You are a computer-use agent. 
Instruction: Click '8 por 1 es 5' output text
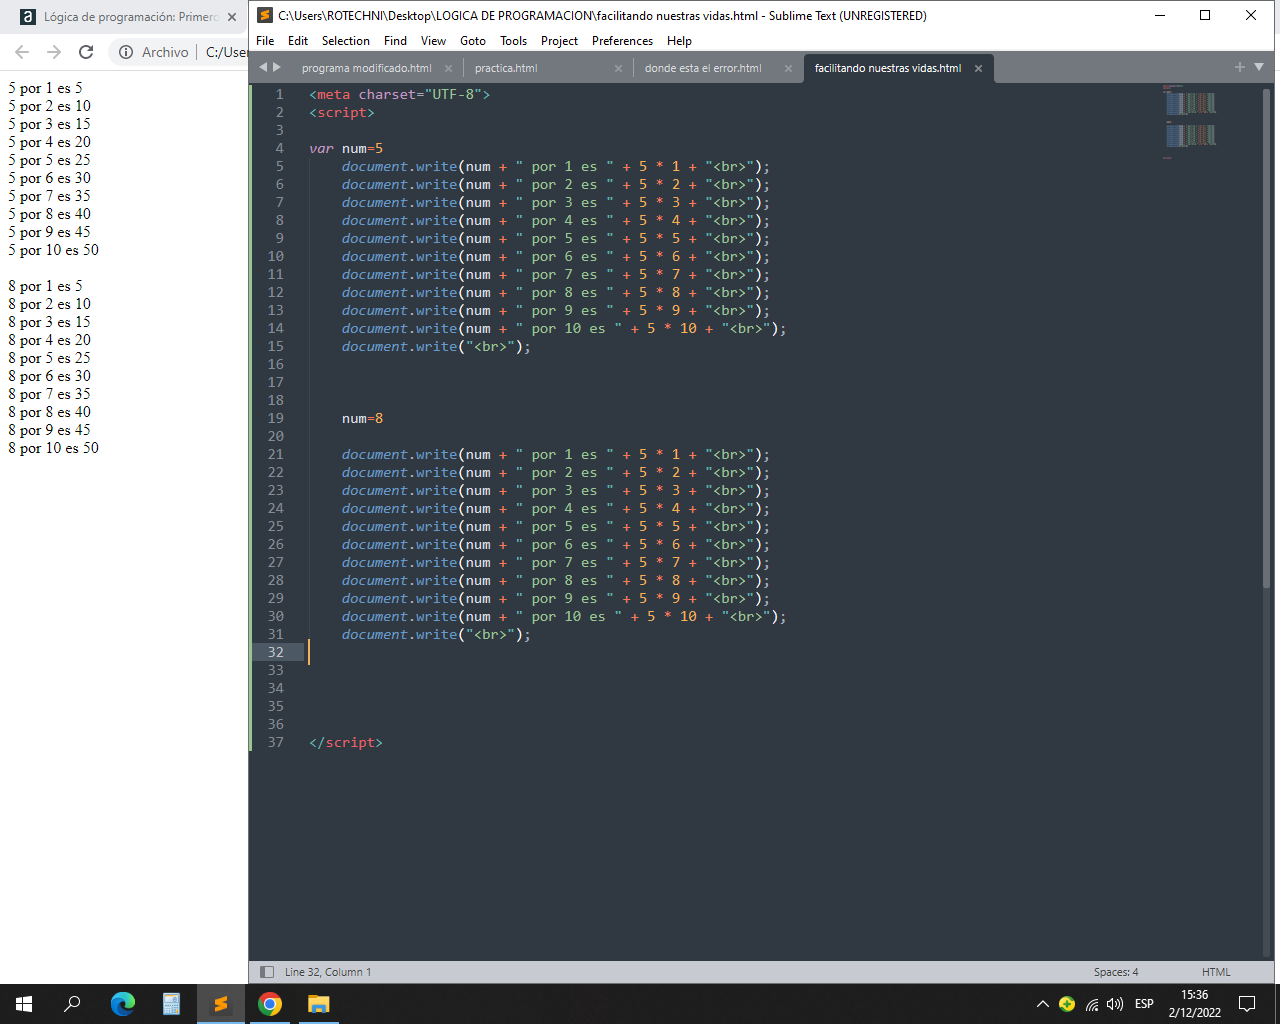pos(46,286)
